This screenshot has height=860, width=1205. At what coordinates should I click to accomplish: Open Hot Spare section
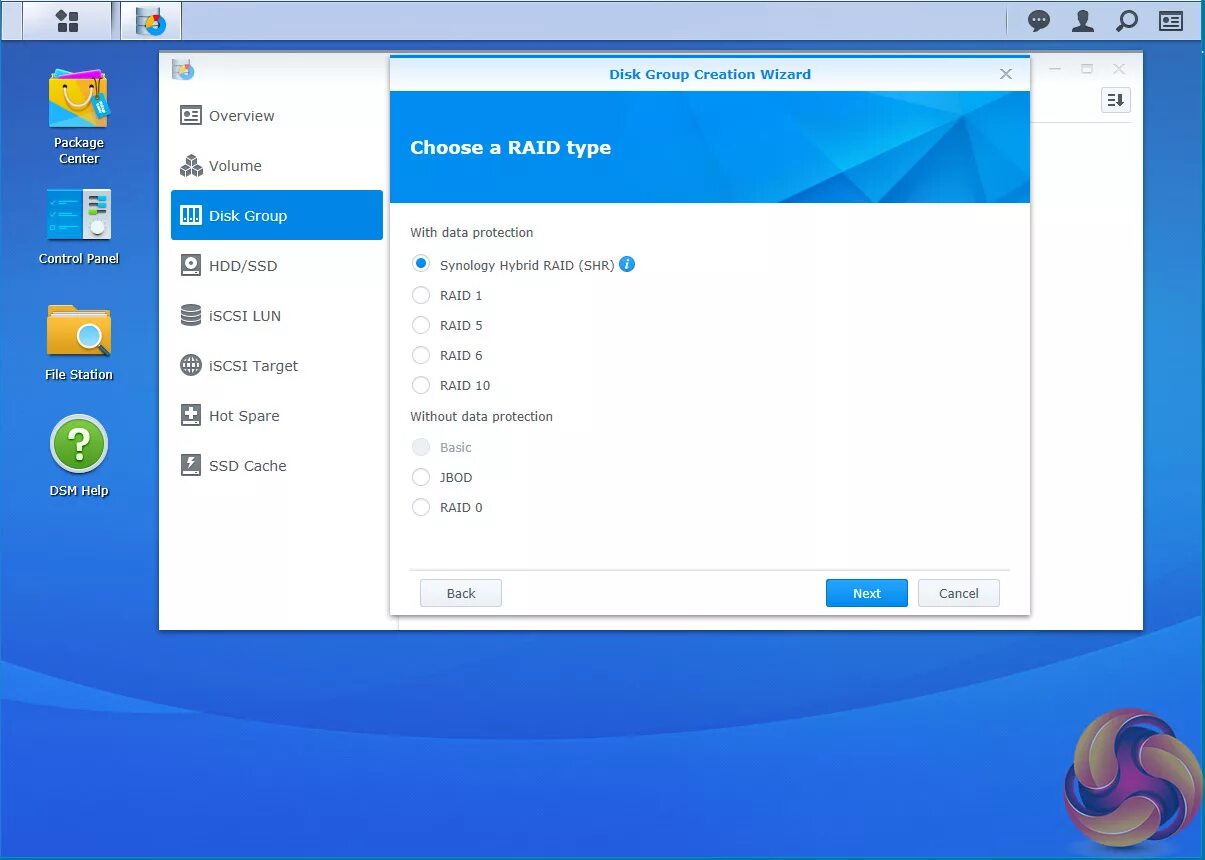click(277, 416)
